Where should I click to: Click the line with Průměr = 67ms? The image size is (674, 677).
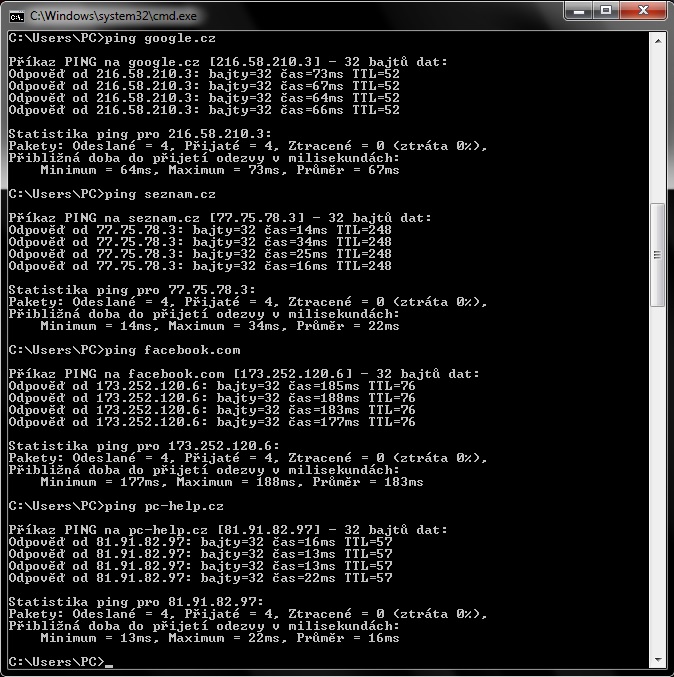[220, 170]
